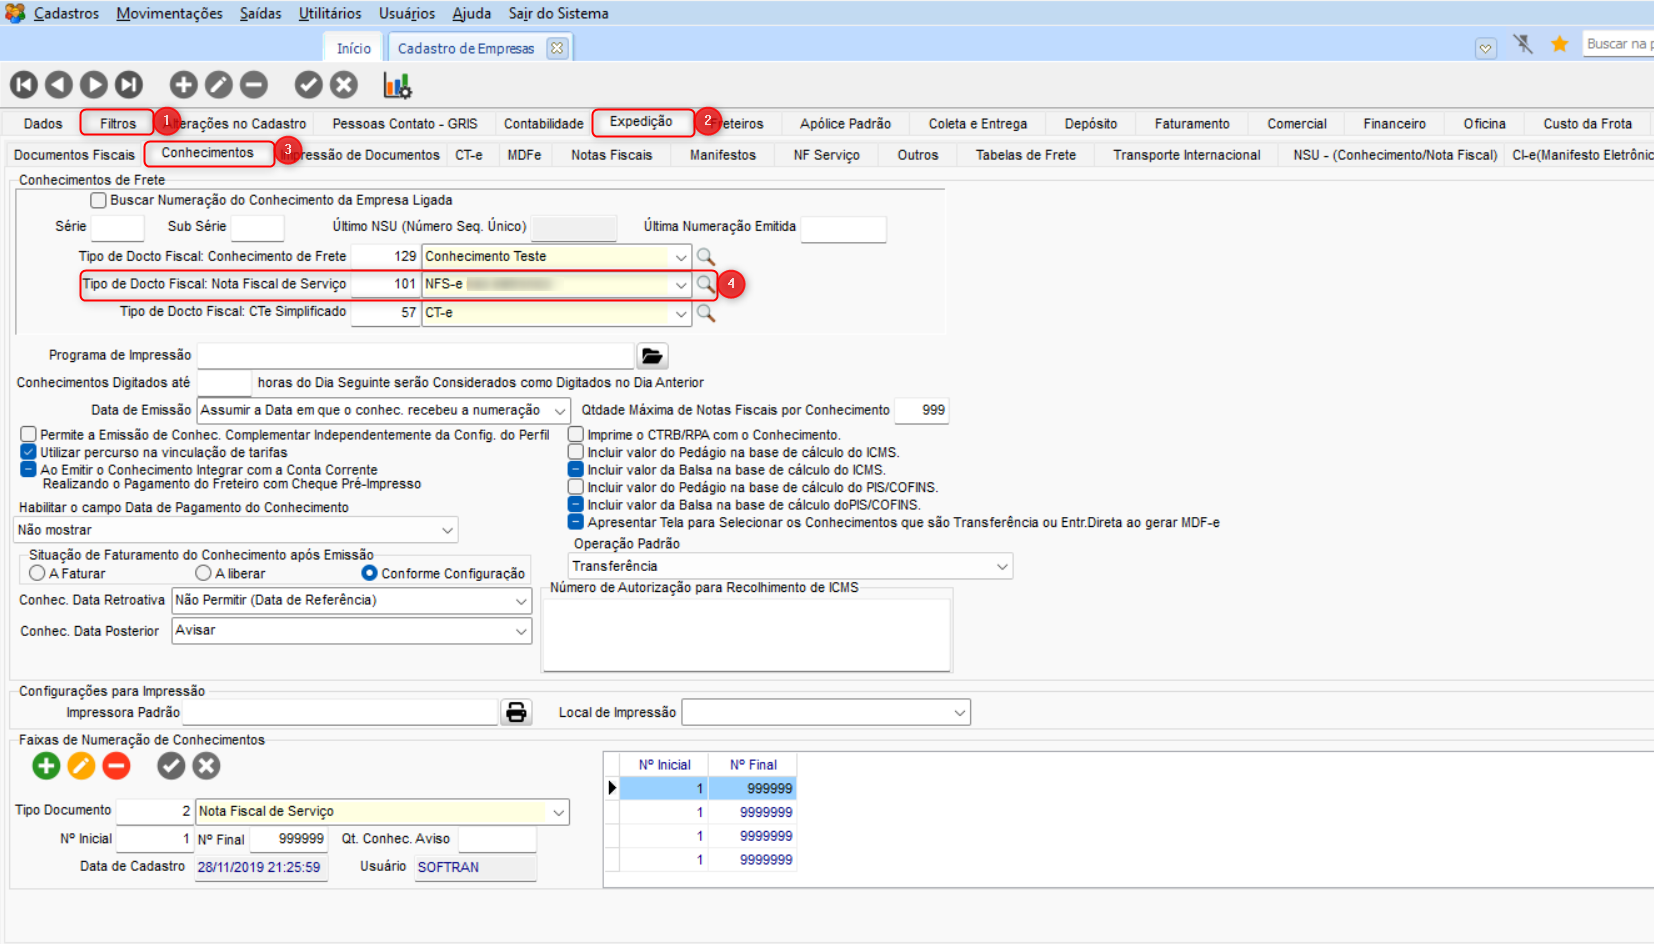Open the Movimentações menu
1654x944 pixels.
[169, 13]
